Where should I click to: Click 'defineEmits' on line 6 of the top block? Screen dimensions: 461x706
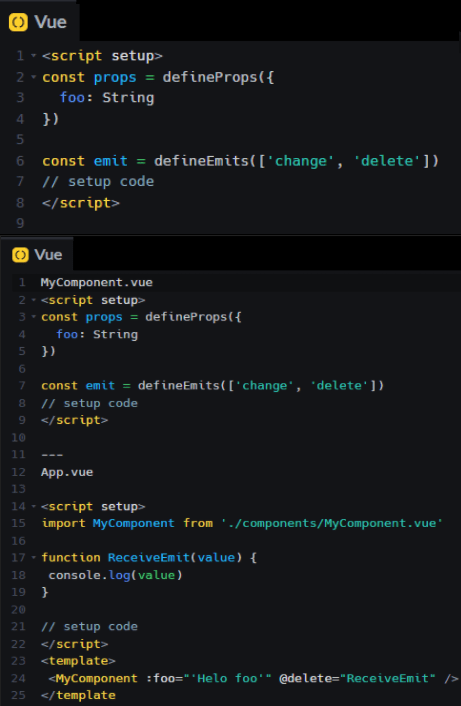pos(201,161)
